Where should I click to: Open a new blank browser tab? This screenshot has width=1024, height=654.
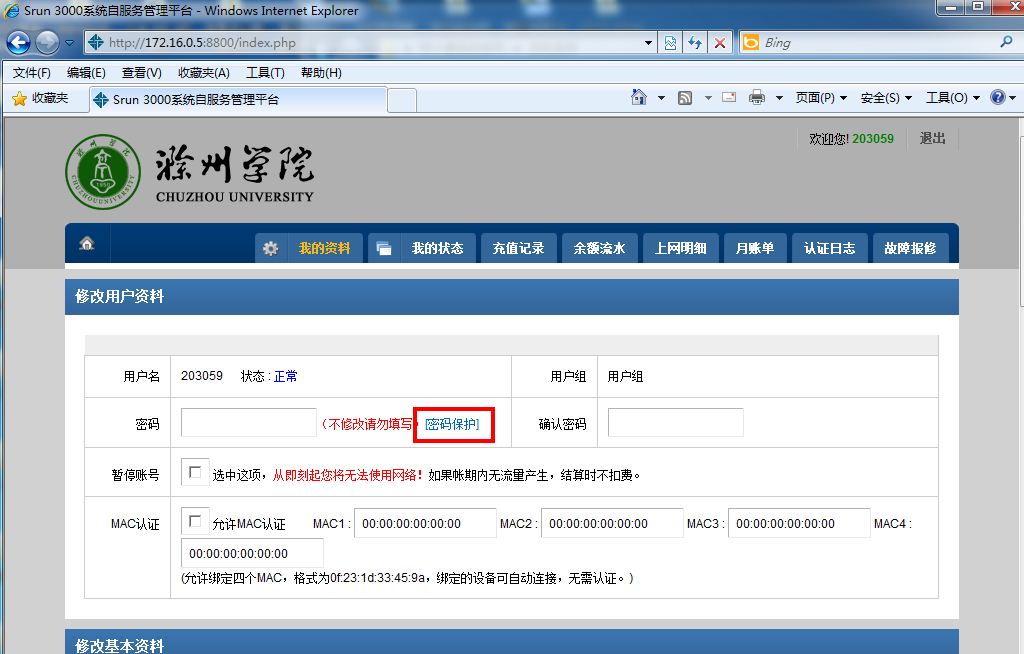[402, 101]
